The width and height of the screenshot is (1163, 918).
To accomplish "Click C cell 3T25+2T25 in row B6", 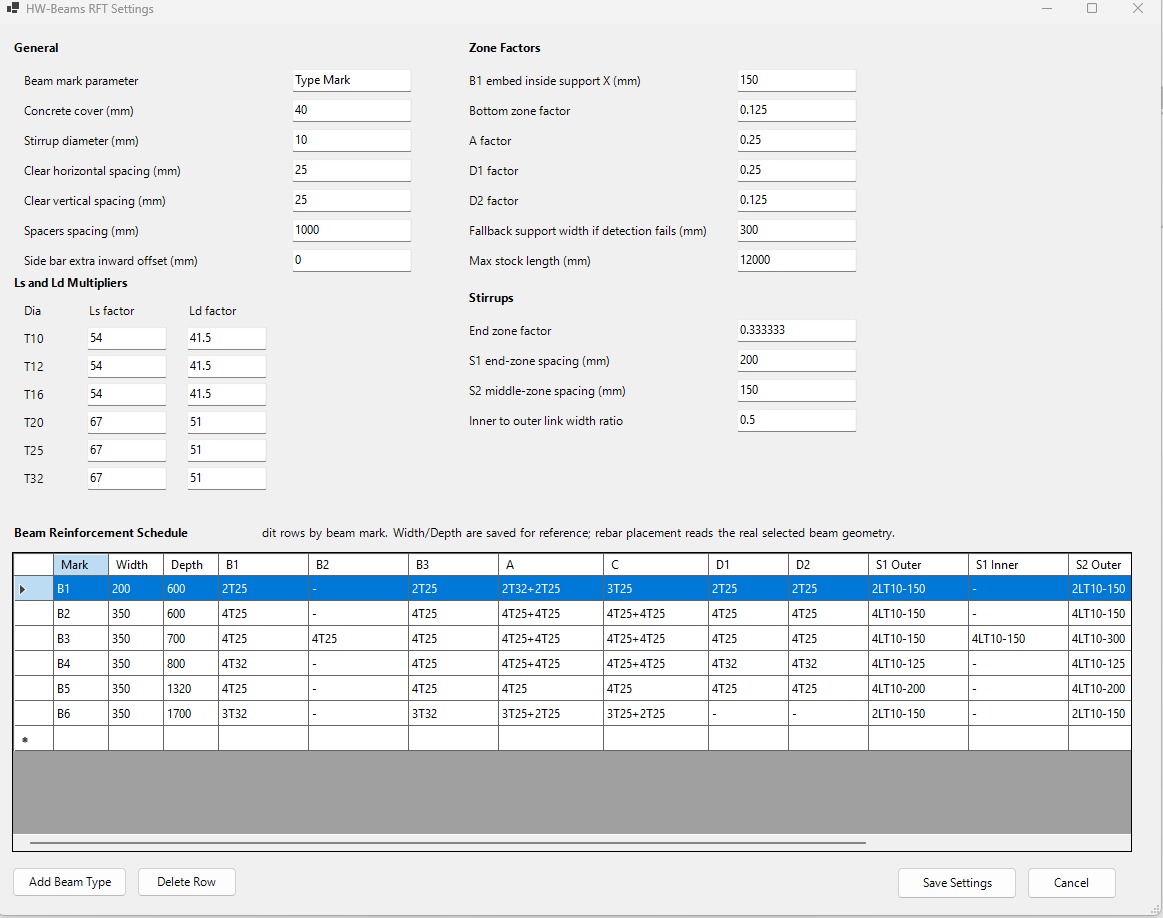I will coord(656,713).
